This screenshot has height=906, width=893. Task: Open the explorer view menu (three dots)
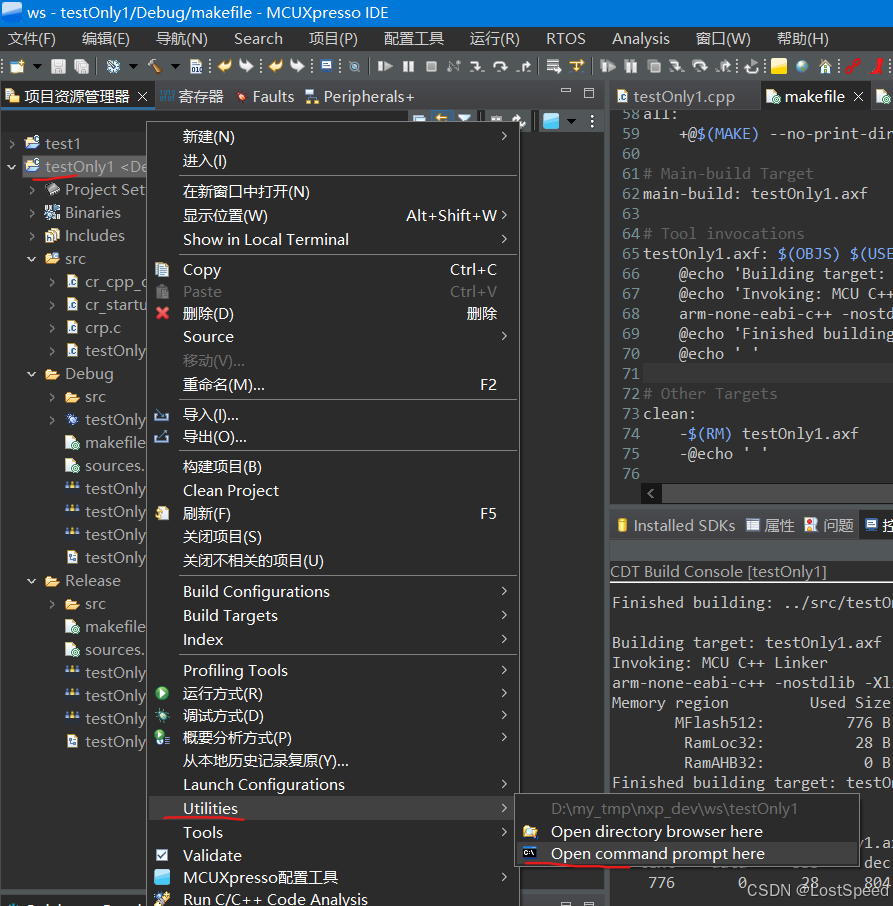[592, 121]
